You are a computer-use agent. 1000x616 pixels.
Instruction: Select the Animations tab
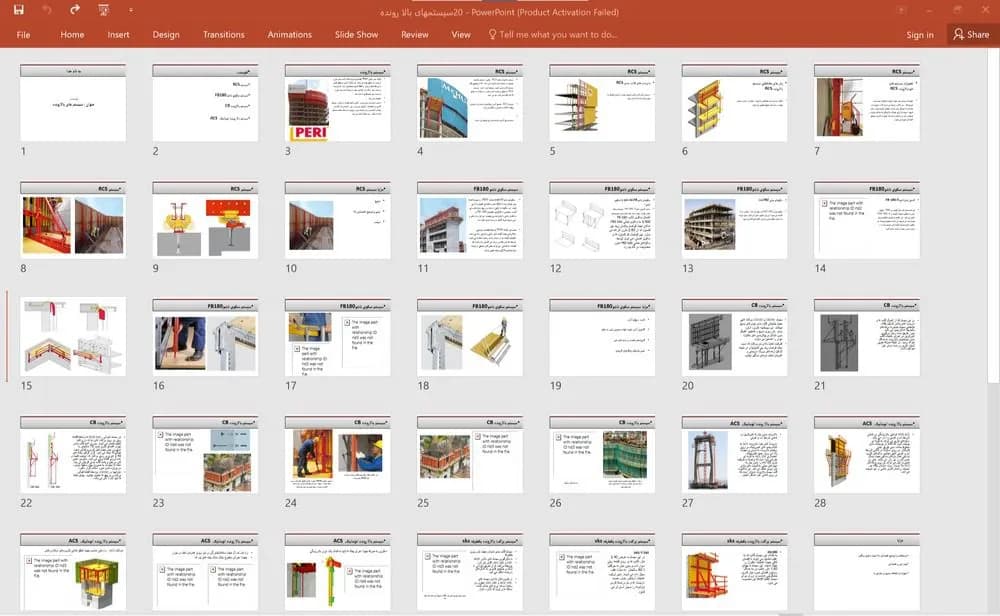pos(290,34)
